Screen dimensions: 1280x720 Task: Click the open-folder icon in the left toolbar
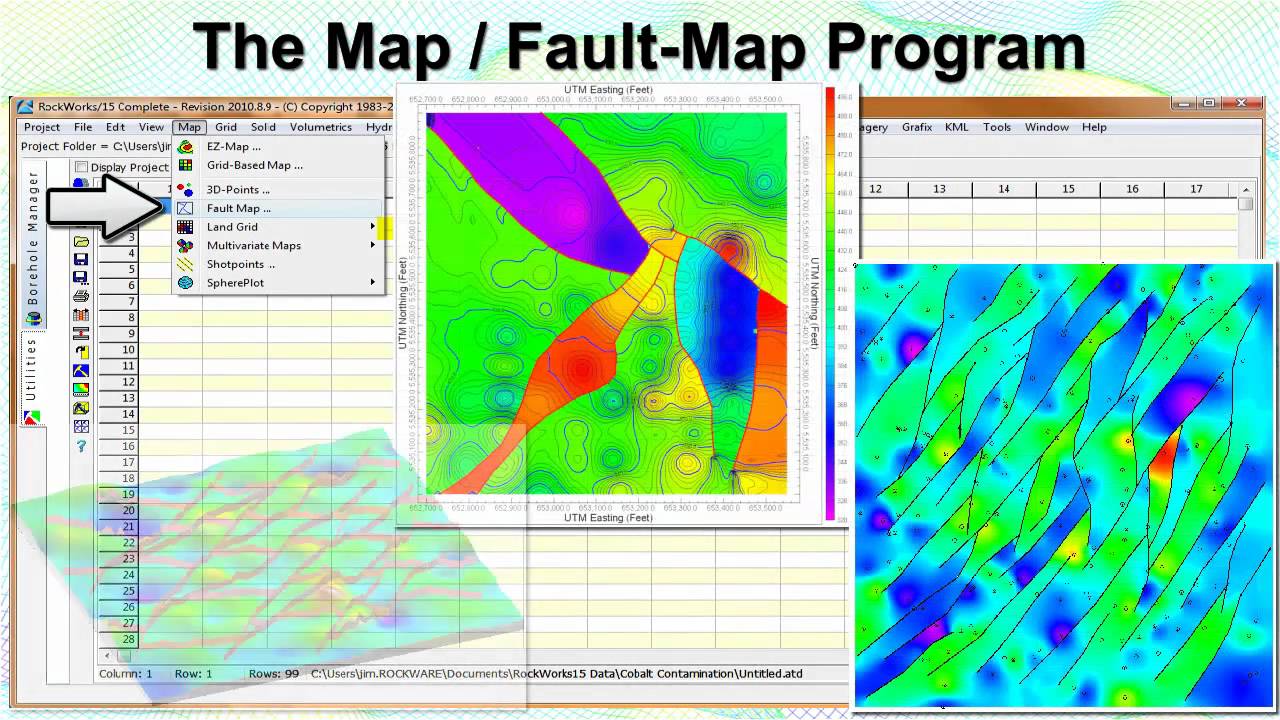click(81, 242)
